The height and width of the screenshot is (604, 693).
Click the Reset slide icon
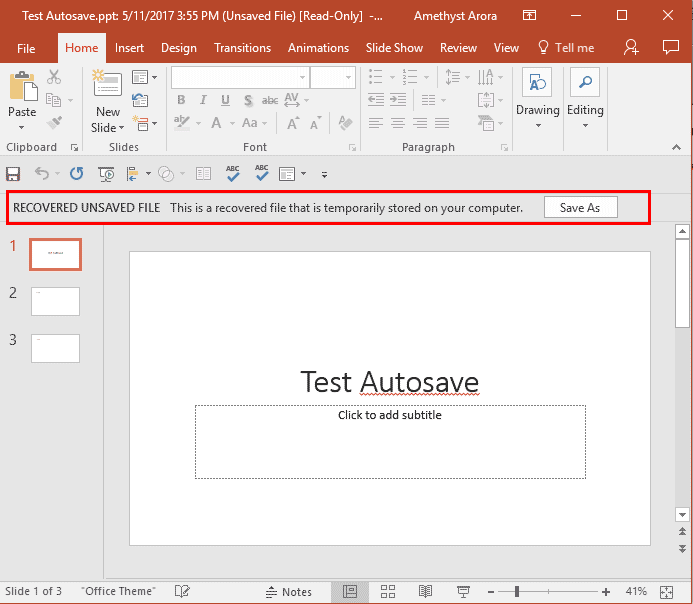coord(140,100)
